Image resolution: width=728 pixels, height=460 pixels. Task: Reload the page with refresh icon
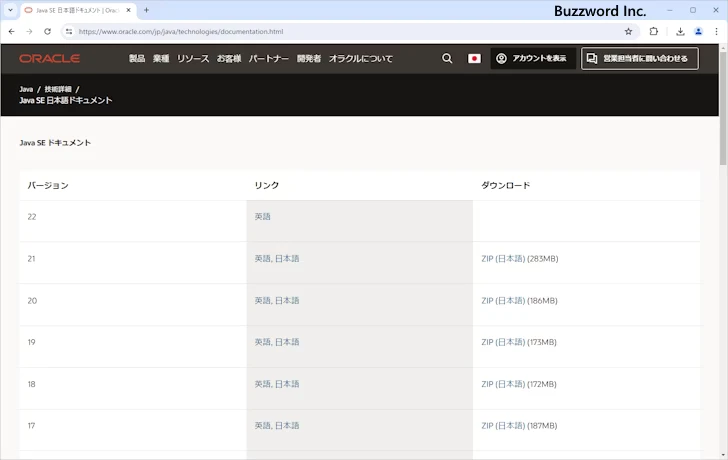[x=47, y=32]
